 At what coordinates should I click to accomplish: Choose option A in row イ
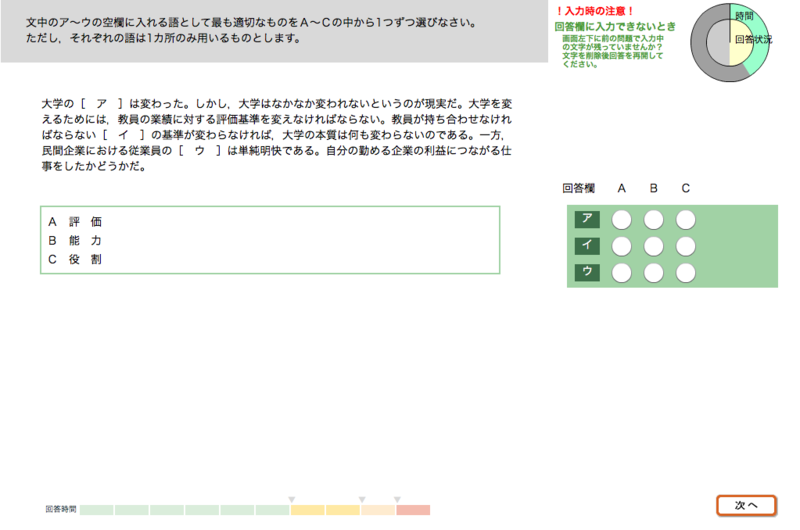tap(621, 246)
